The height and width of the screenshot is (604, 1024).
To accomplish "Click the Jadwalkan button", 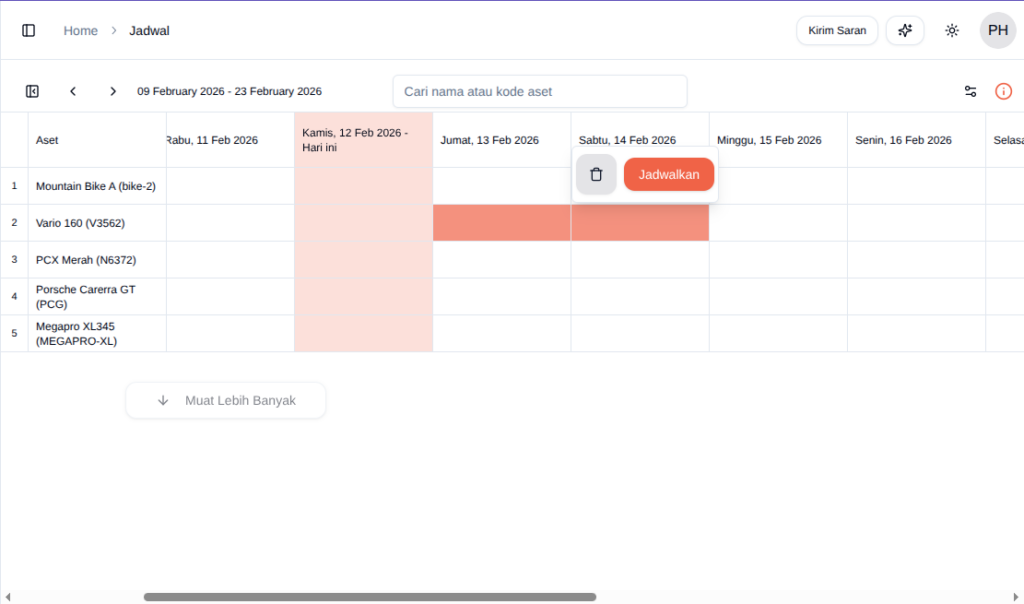I will pos(669,175).
